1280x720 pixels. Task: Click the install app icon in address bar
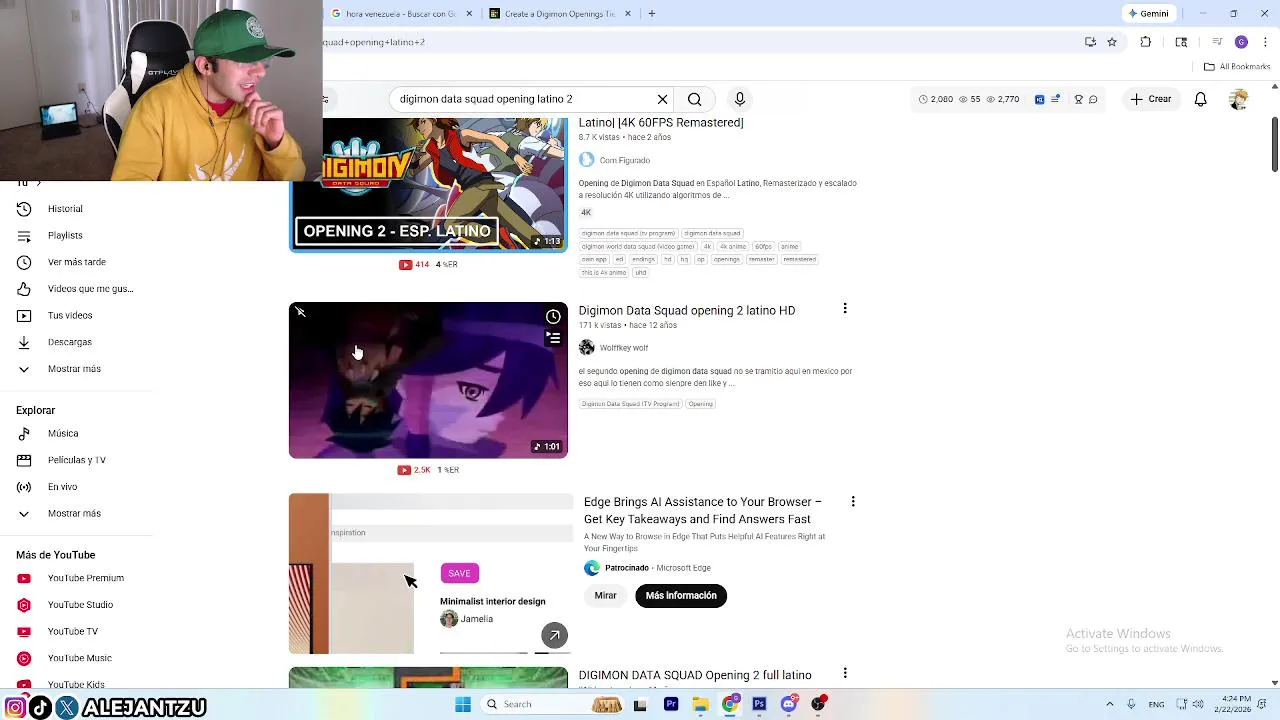tap(1090, 42)
